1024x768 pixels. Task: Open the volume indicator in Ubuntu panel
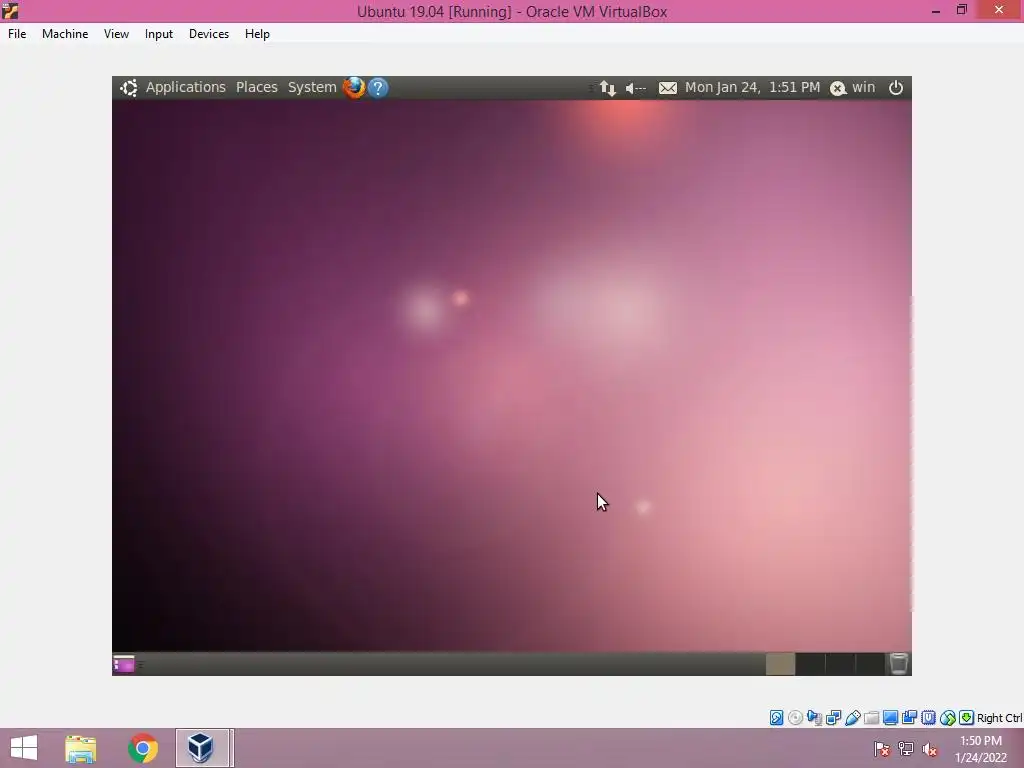635,88
